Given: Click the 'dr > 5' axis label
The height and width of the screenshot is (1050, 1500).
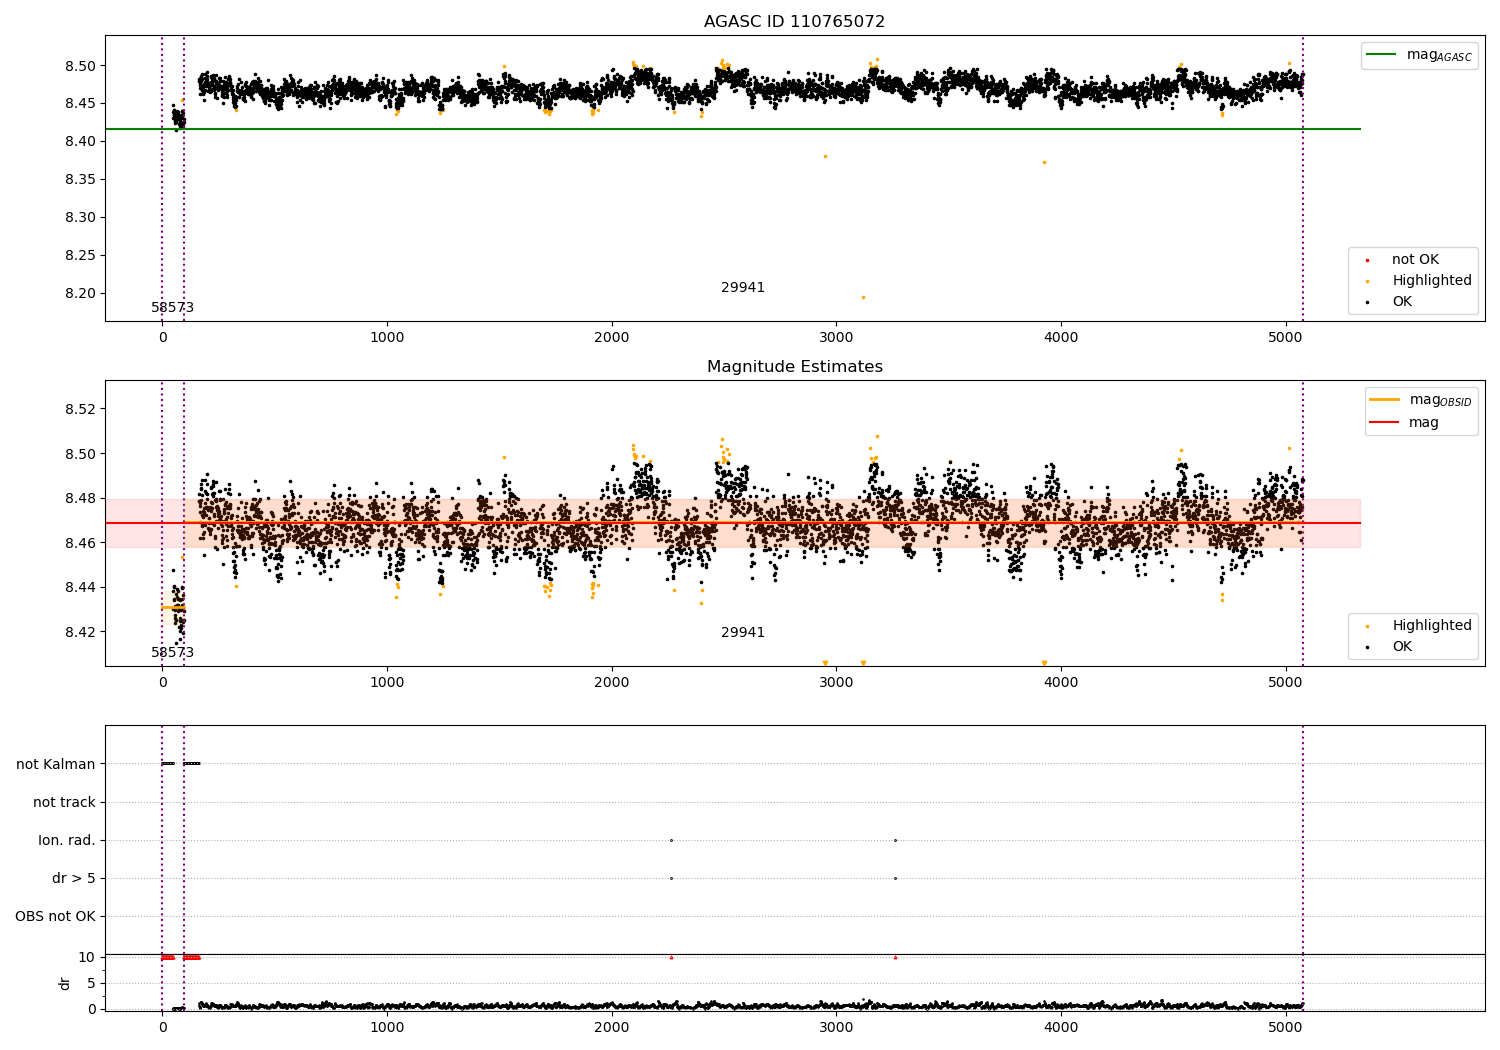Looking at the screenshot, I should (x=74, y=878).
